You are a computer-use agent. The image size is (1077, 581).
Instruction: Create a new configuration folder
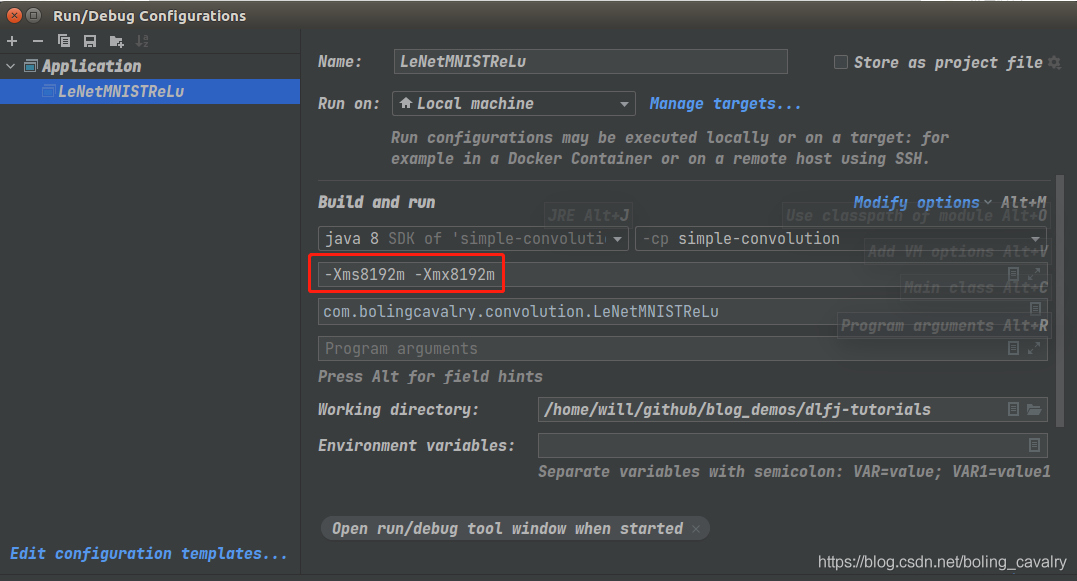pyautogui.click(x=117, y=41)
